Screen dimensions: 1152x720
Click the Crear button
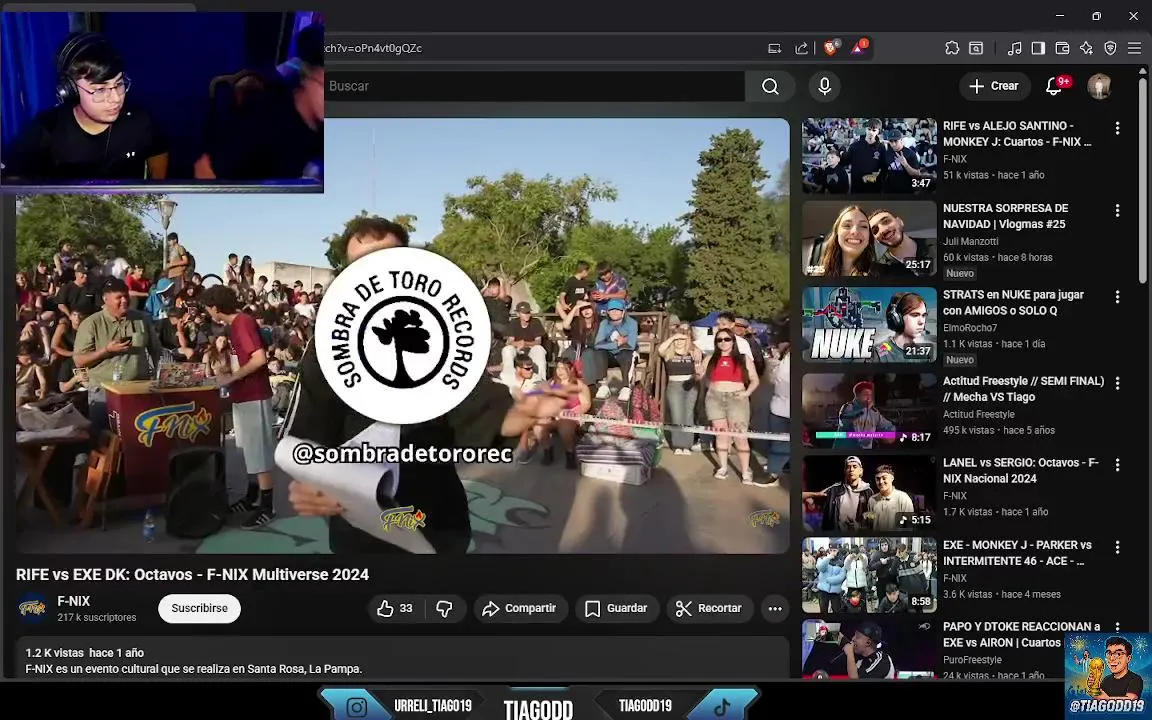(993, 86)
